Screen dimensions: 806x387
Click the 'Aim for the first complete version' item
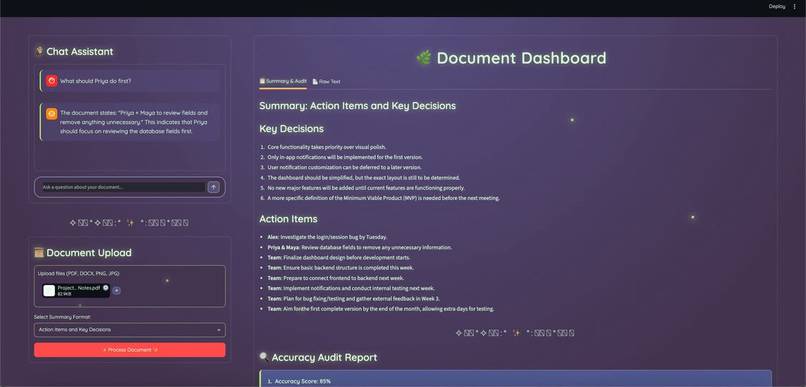380,309
